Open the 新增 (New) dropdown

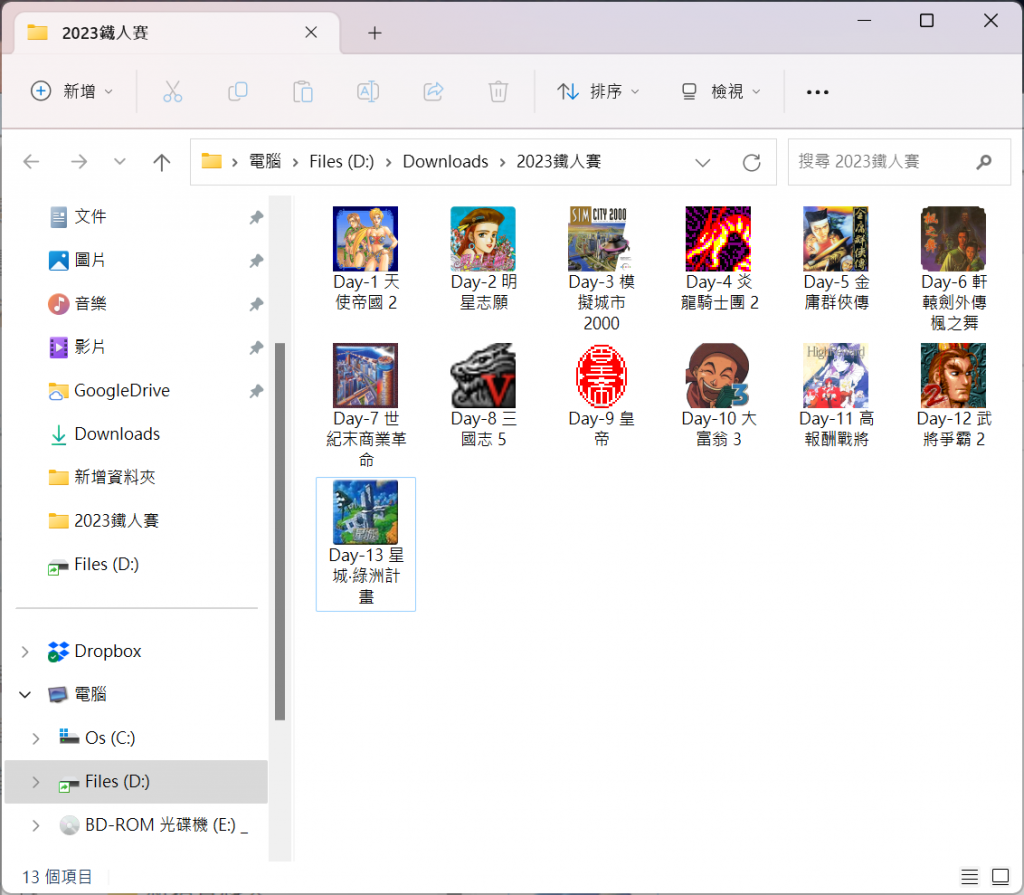[72, 91]
